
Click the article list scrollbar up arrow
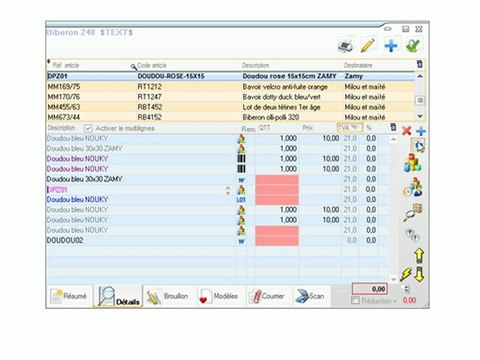(x=420, y=76)
